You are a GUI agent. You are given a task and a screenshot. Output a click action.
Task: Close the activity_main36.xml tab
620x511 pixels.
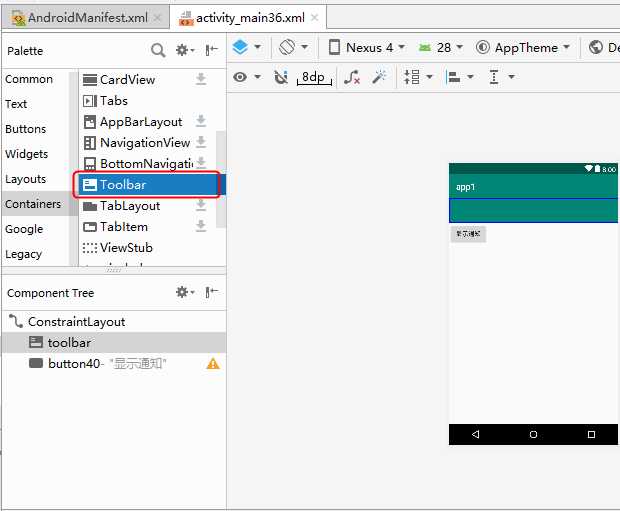click(315, 17)
